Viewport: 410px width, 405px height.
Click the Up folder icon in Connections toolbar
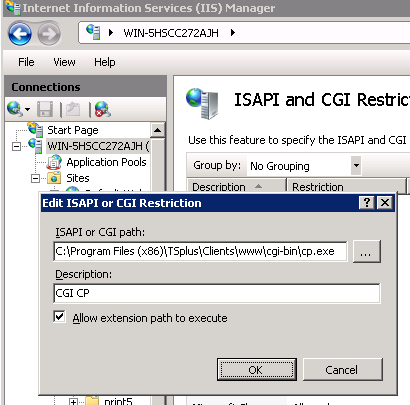73,109
